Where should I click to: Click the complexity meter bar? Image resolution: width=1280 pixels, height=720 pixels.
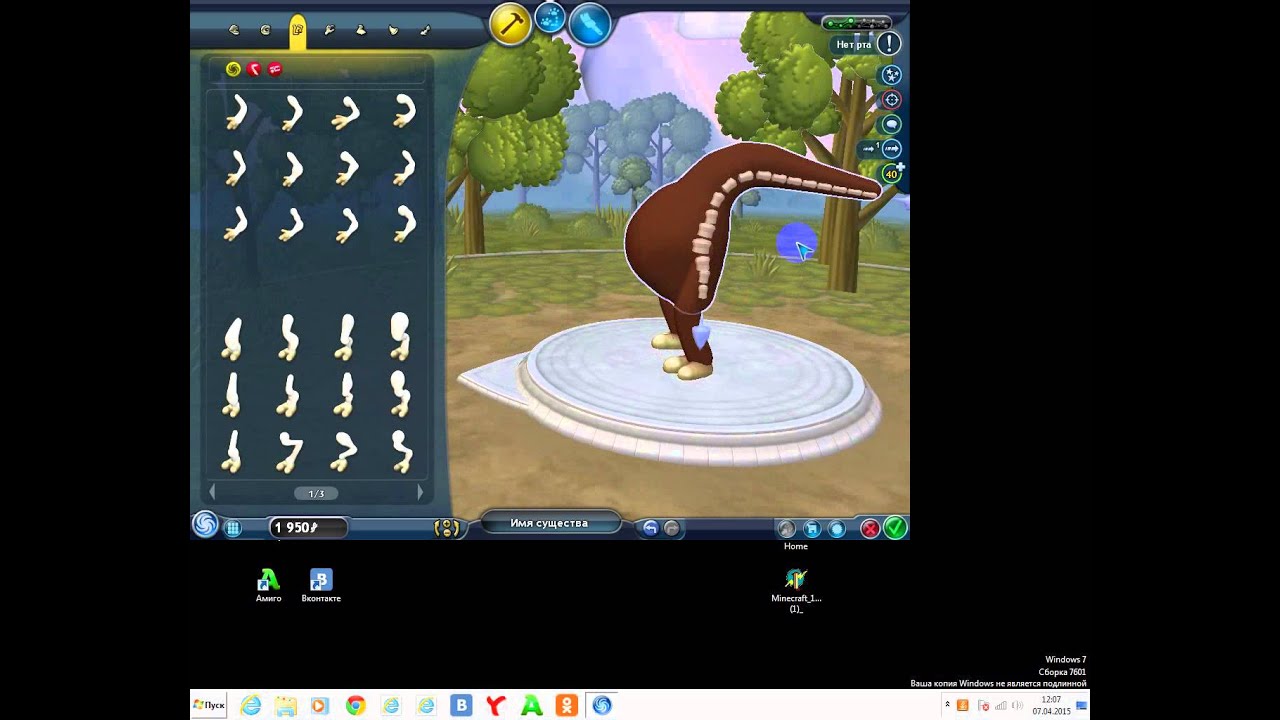[856, 22]
